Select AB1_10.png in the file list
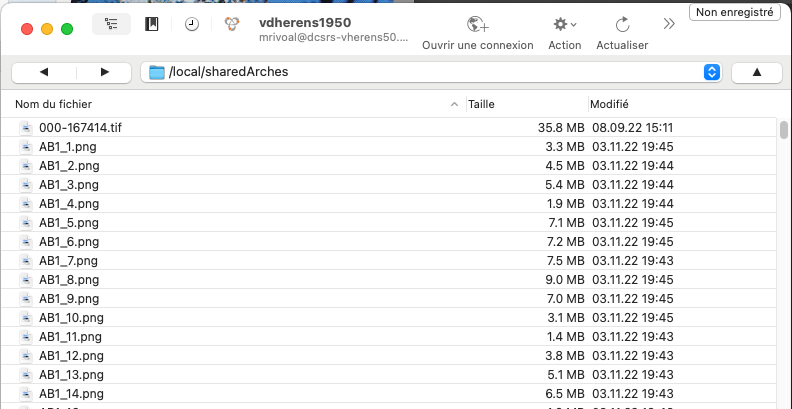The width and height of the screenshot is (792, 409). (x=71, y=317)
